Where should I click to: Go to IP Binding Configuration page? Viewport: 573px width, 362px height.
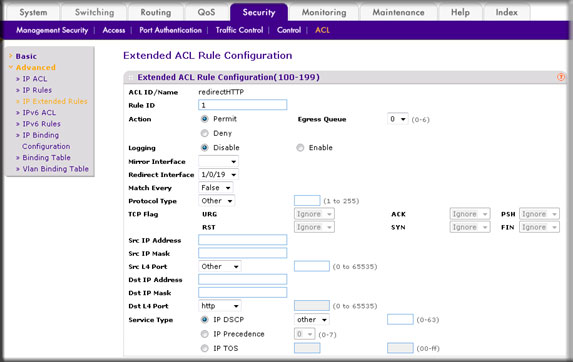46,141
